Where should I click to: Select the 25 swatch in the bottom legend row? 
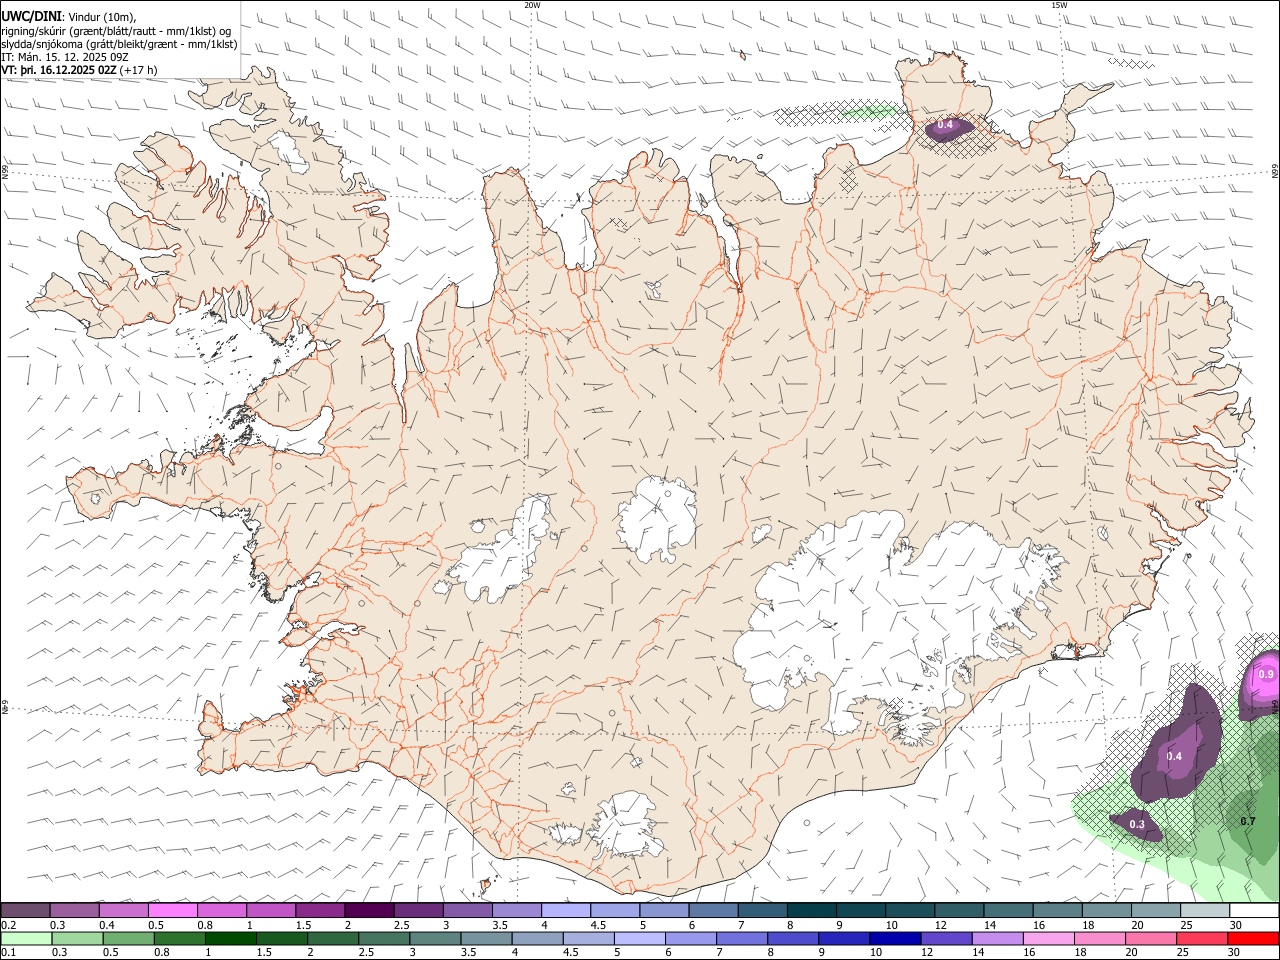pyautogui.click(x=1201, y=938)
